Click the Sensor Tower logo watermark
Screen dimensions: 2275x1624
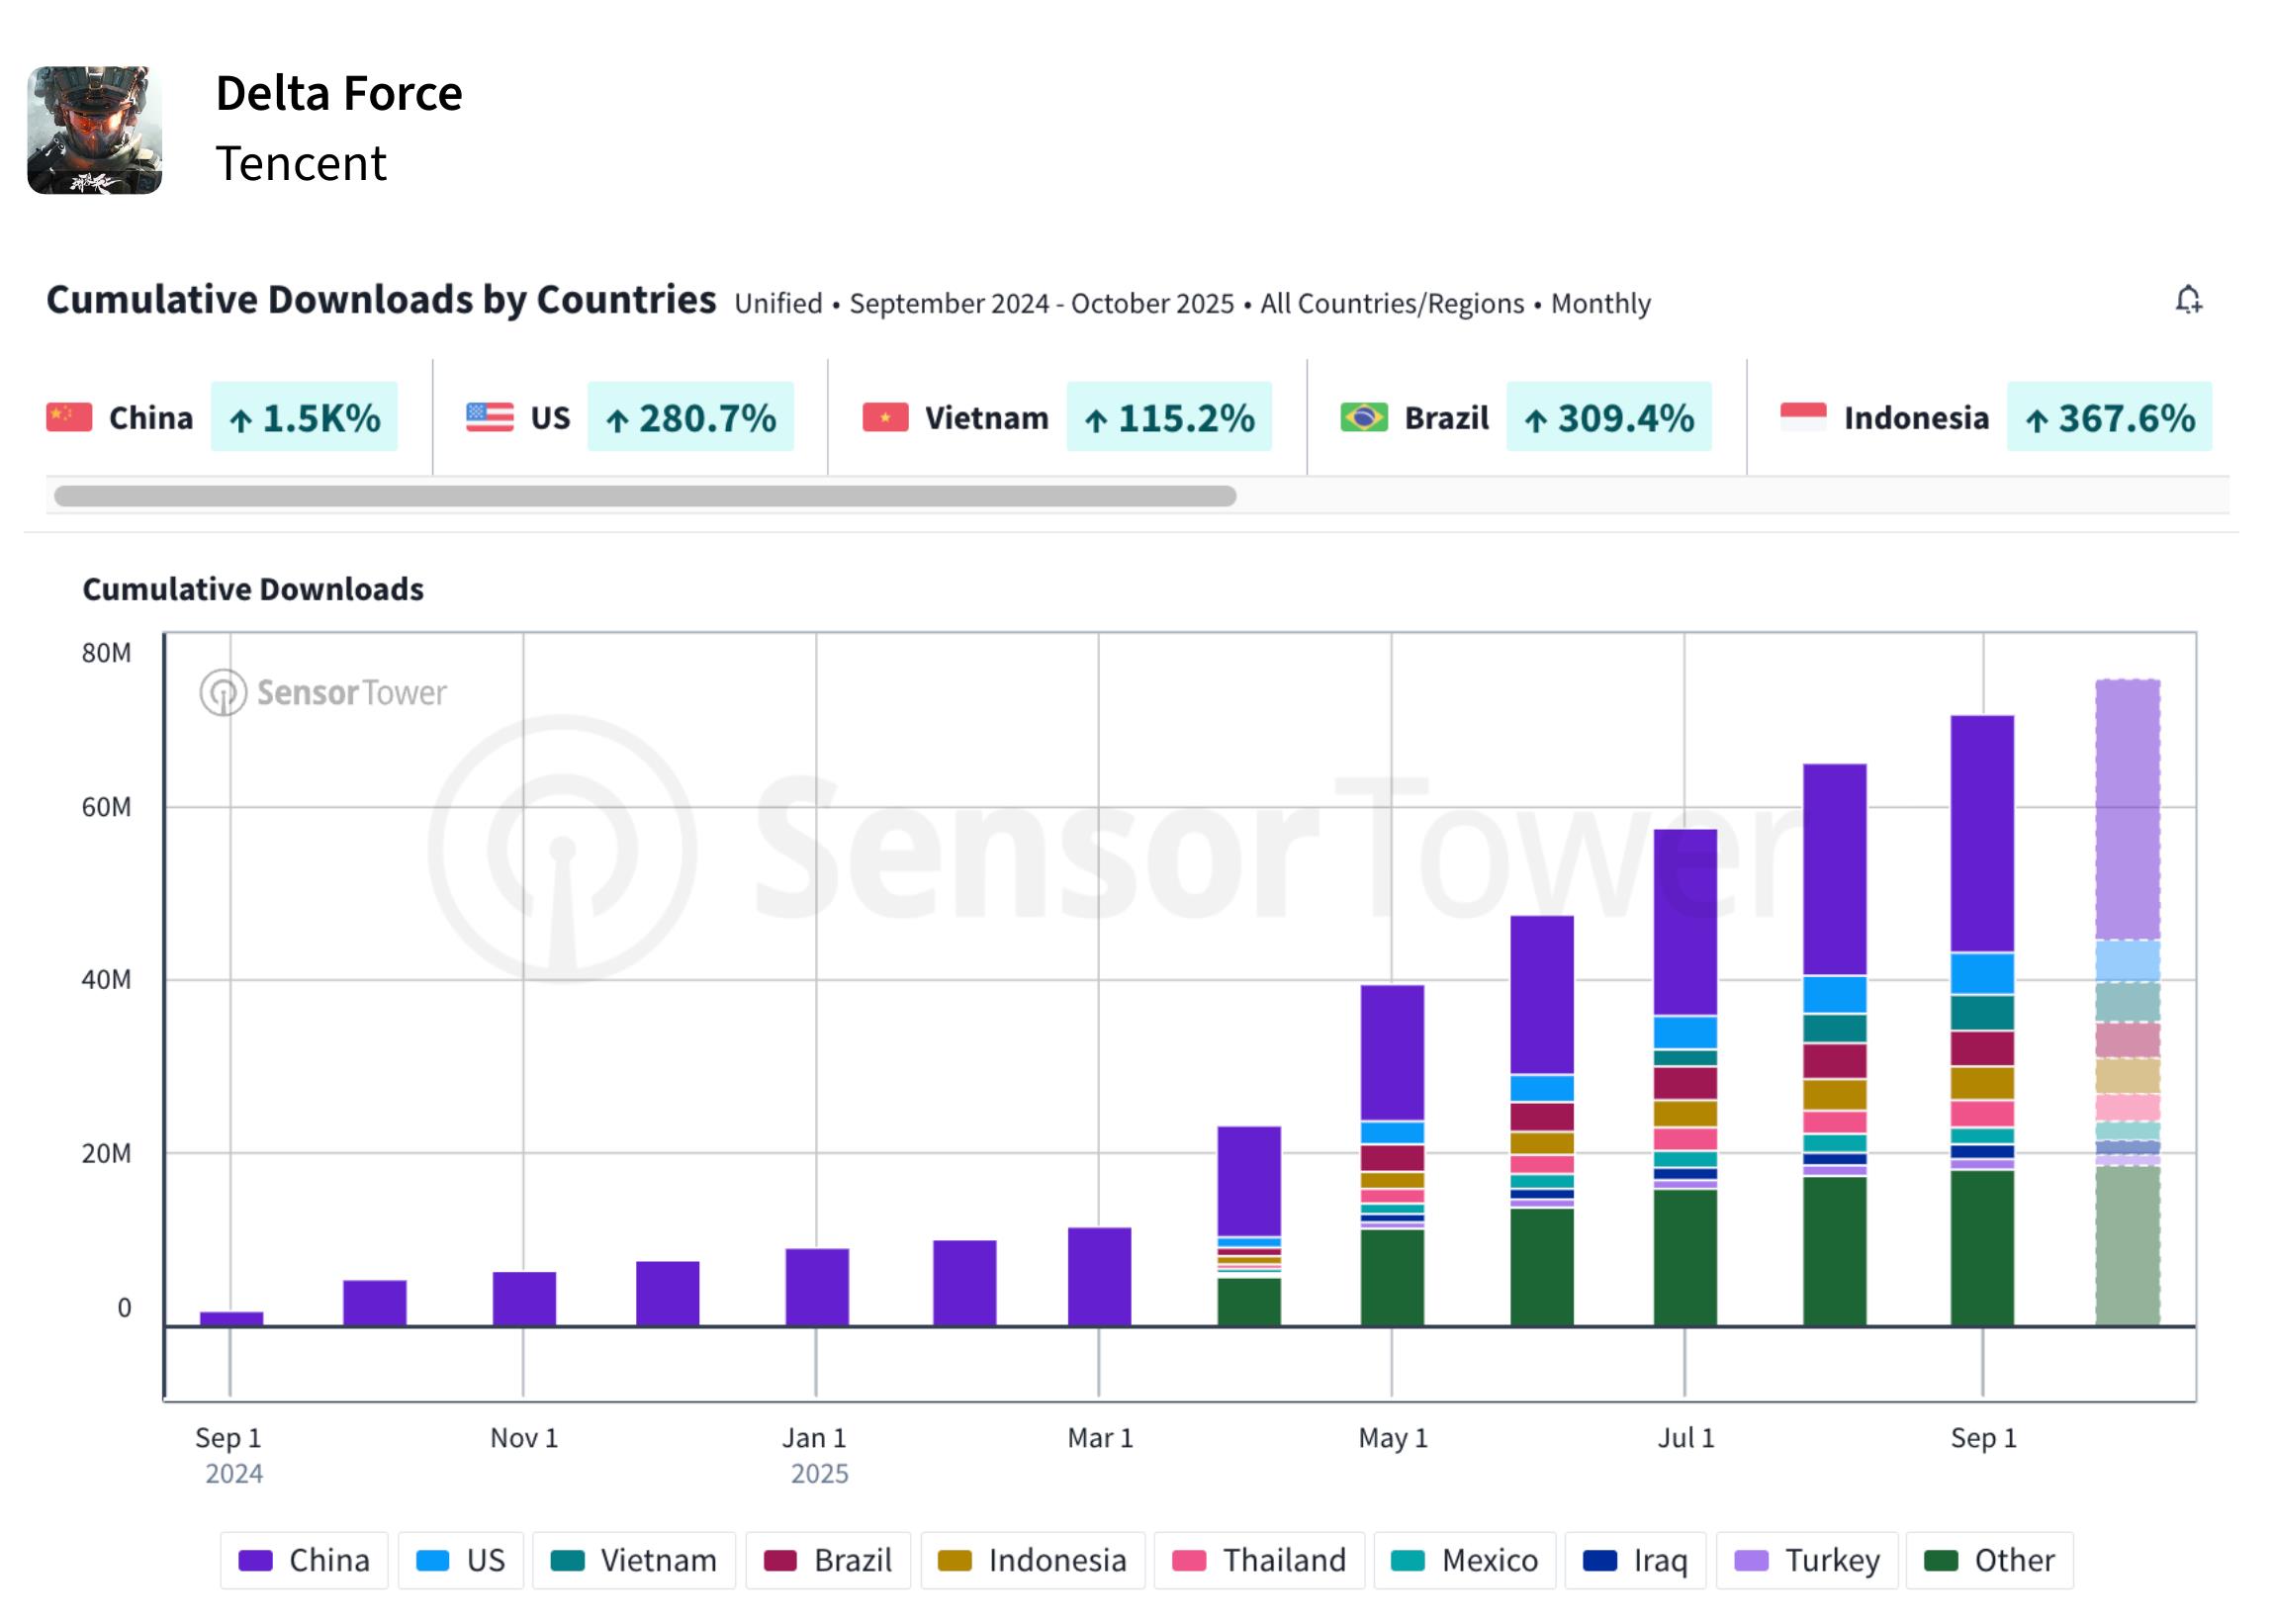pyautogui.click(x=323, y=692)
